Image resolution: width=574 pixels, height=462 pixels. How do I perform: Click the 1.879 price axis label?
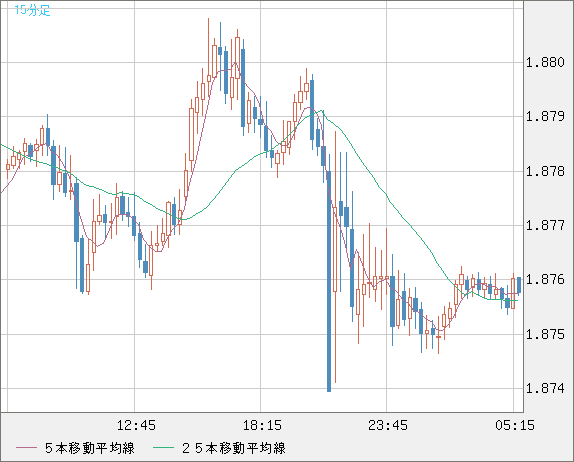pyautogui.click(x=545, y=116)
